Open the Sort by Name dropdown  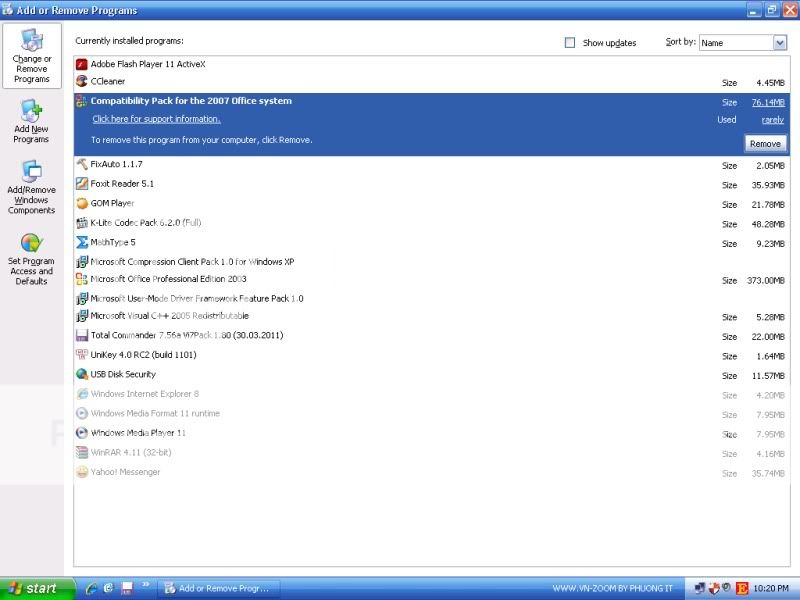pos(780,43)
